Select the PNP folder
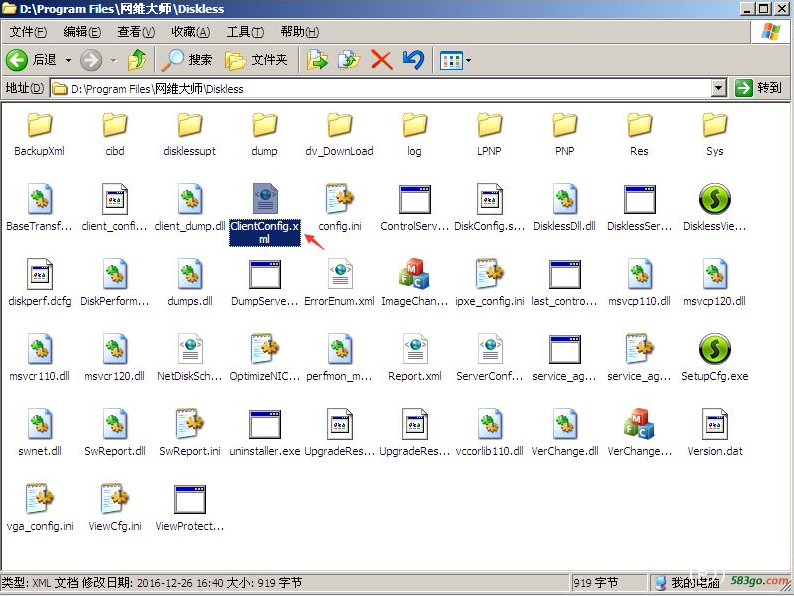The height and width of the screenshot is (596, 794). [565, 135]
